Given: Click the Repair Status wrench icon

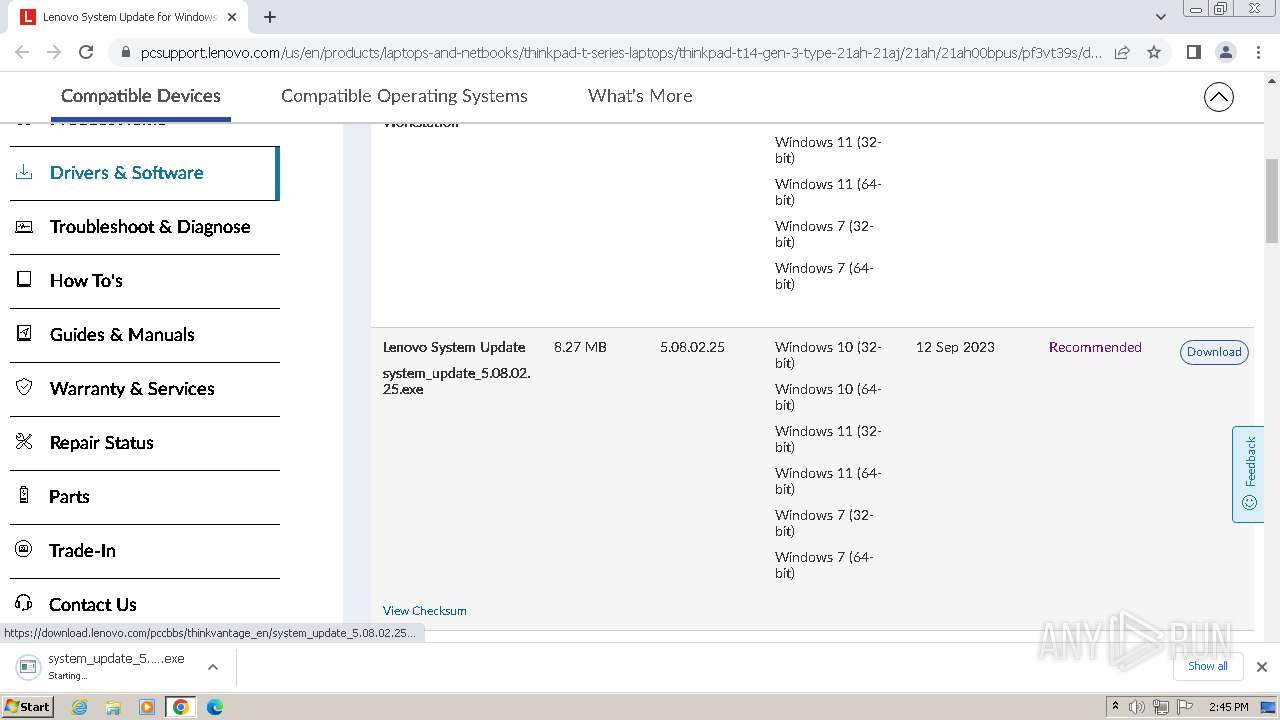Looking at the screenshot, I should pos(24,442).
